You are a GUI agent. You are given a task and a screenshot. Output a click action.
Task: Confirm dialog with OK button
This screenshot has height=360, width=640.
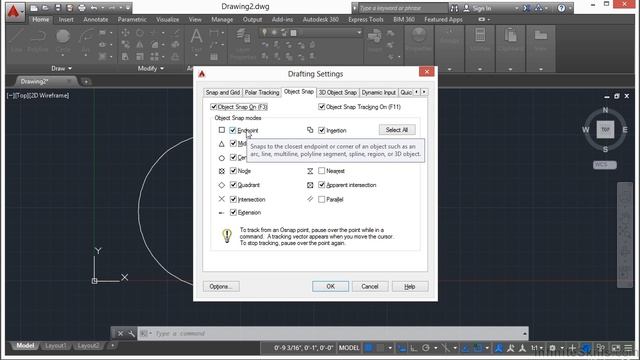330,287
